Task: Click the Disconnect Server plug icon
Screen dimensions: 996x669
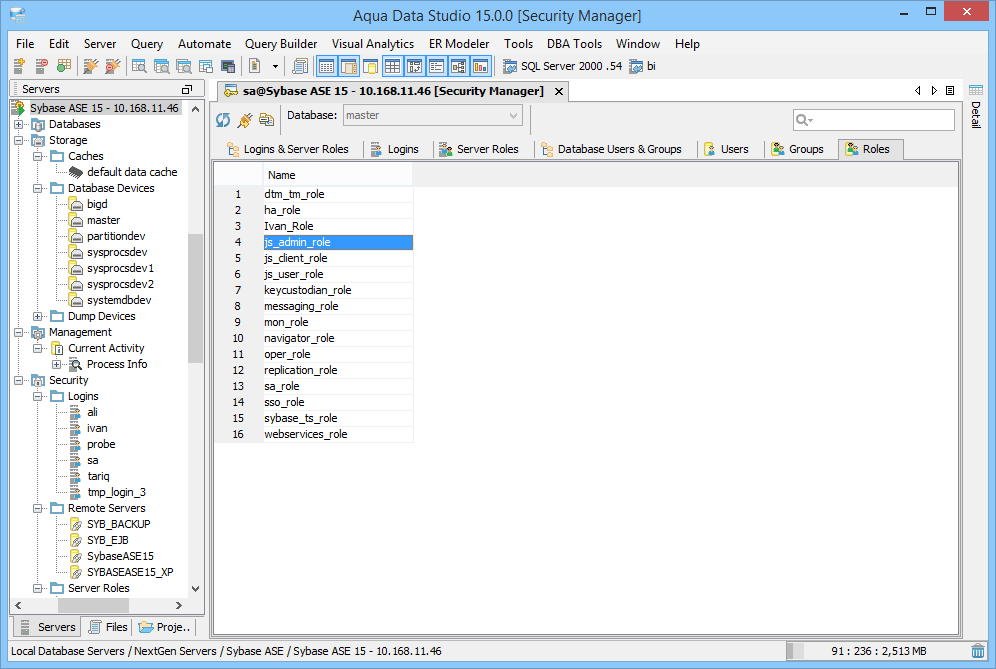Action: click(x=112, y=65)
